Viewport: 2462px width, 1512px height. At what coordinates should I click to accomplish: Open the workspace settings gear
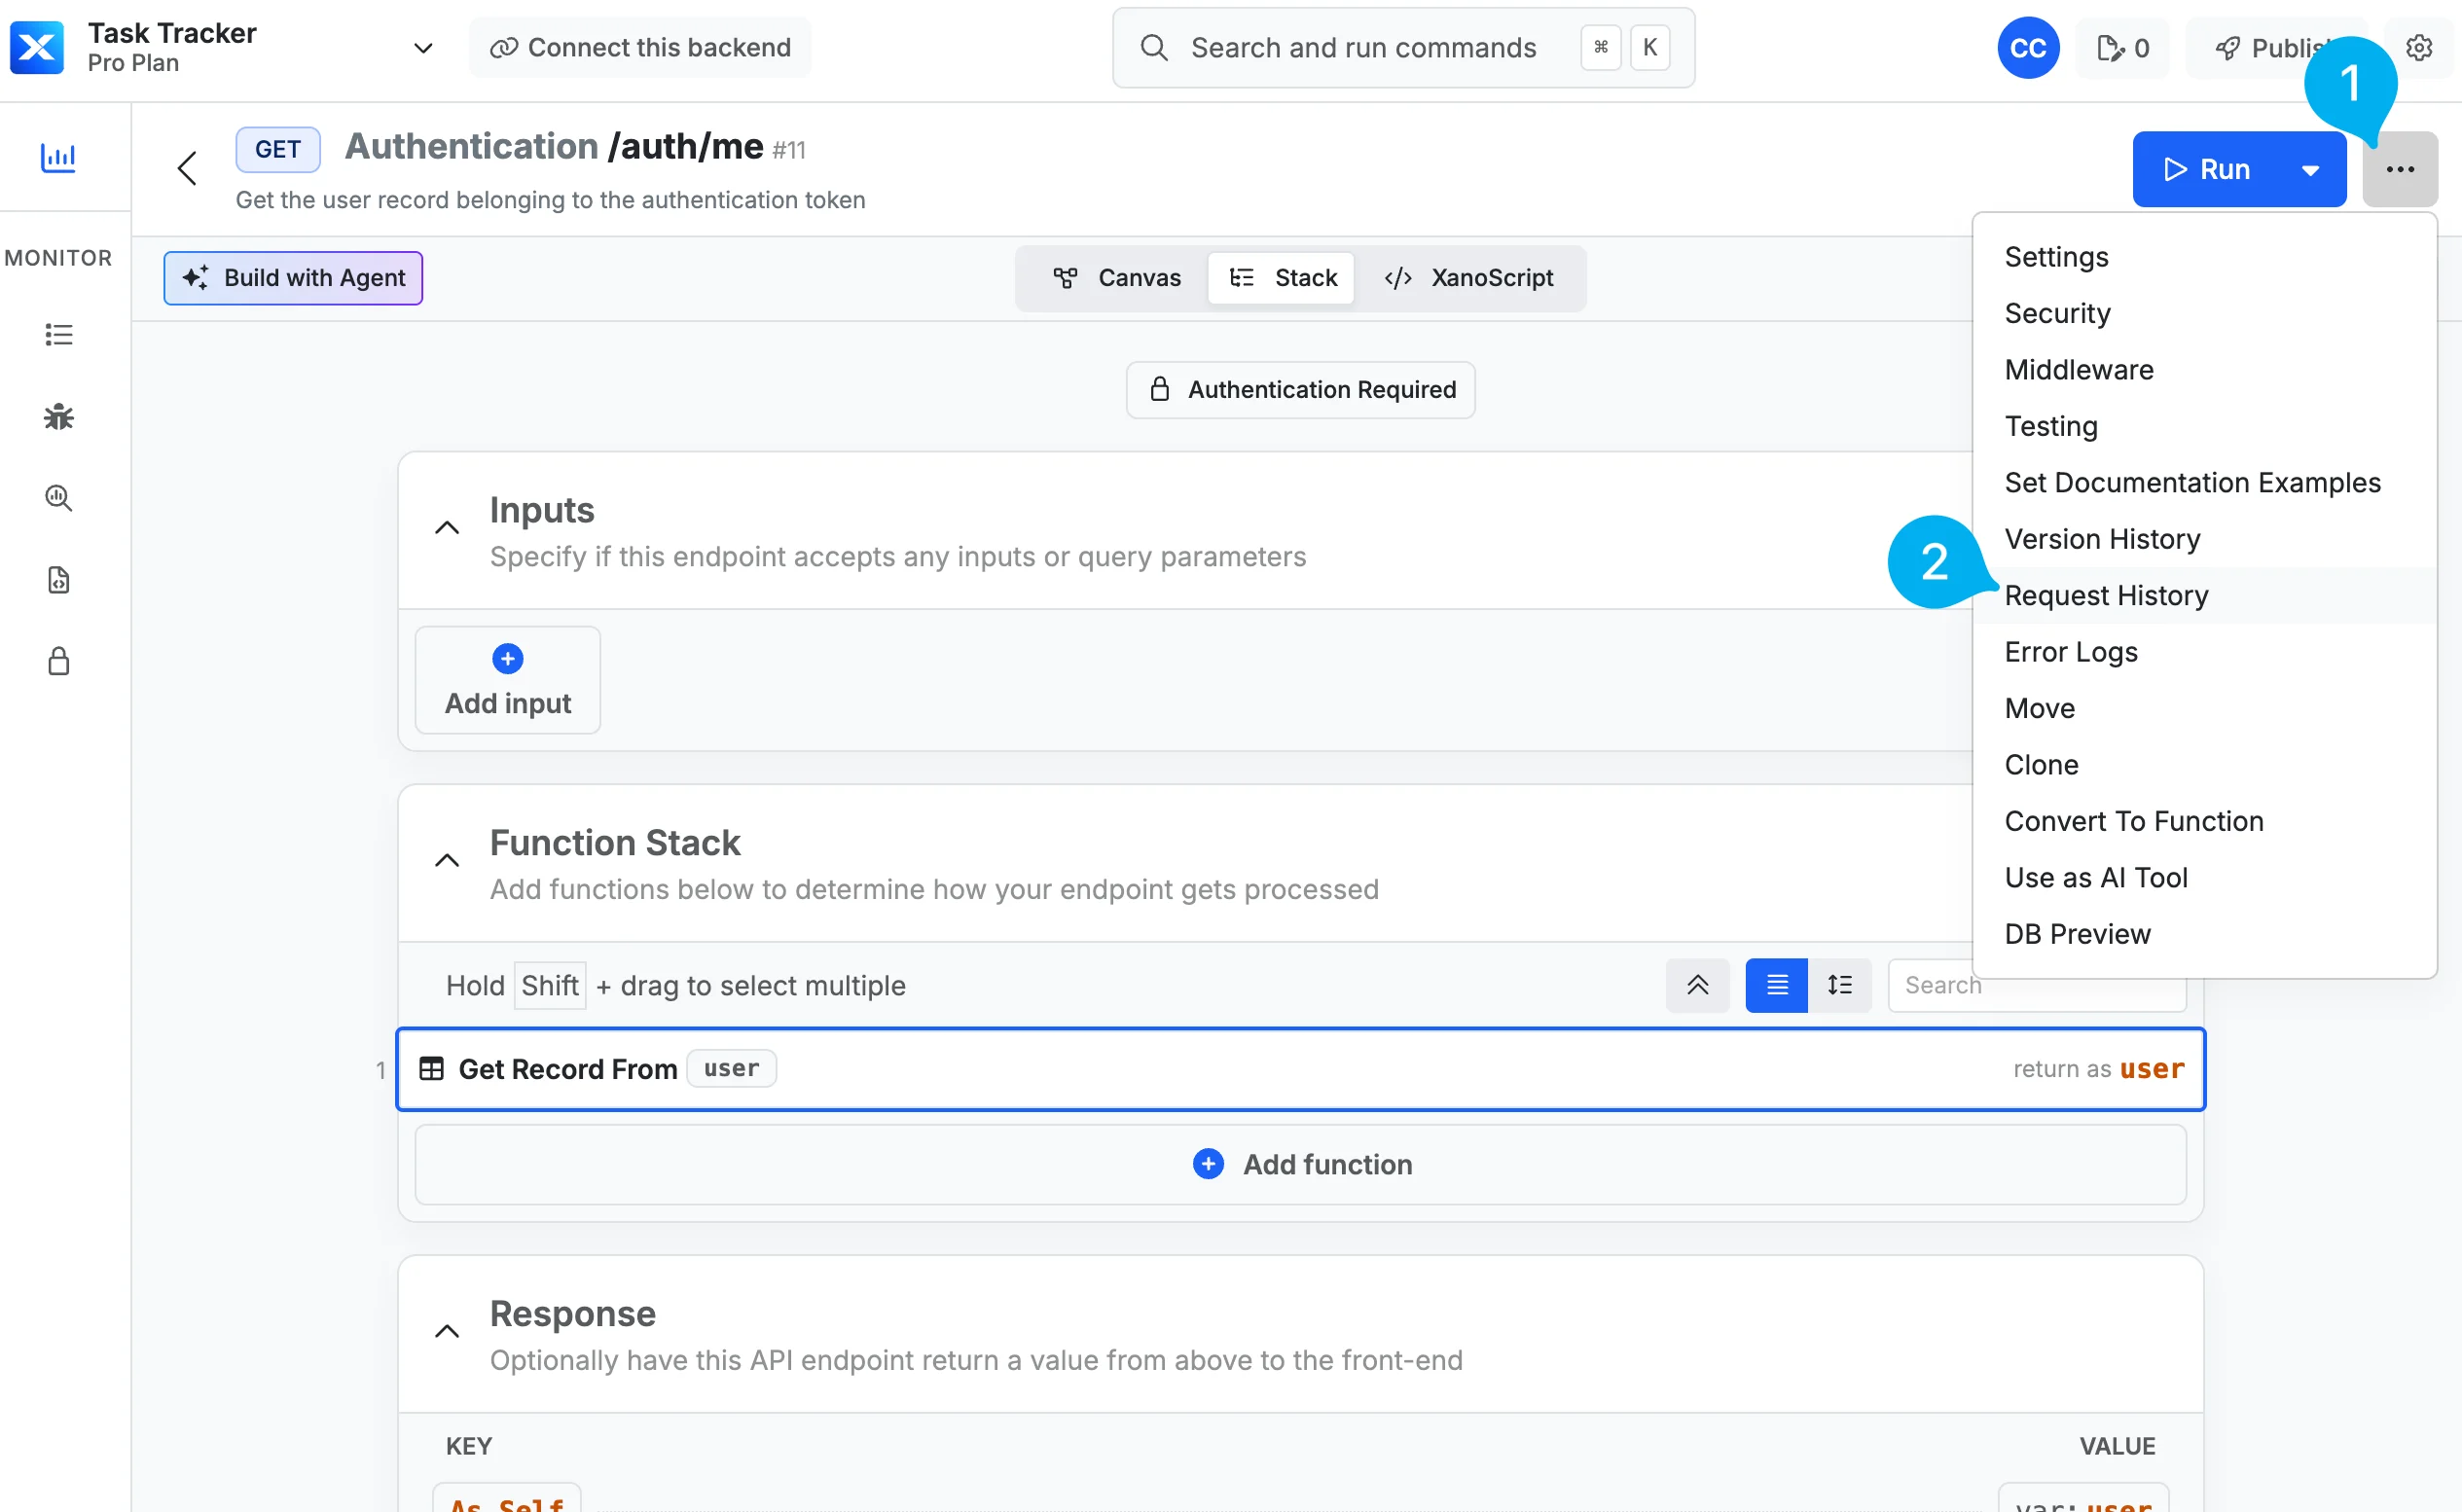point(2418,48)
